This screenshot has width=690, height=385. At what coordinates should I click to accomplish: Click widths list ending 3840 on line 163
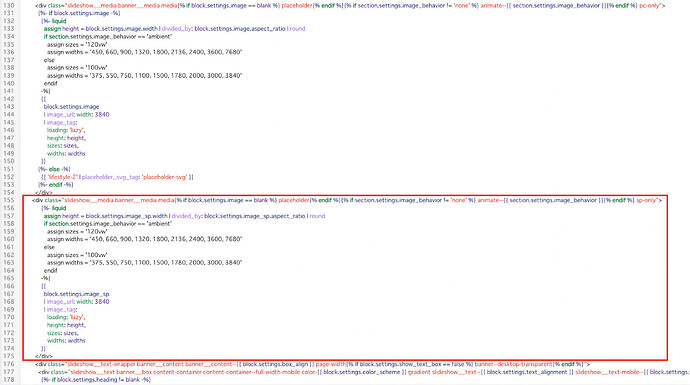(145, 263)
